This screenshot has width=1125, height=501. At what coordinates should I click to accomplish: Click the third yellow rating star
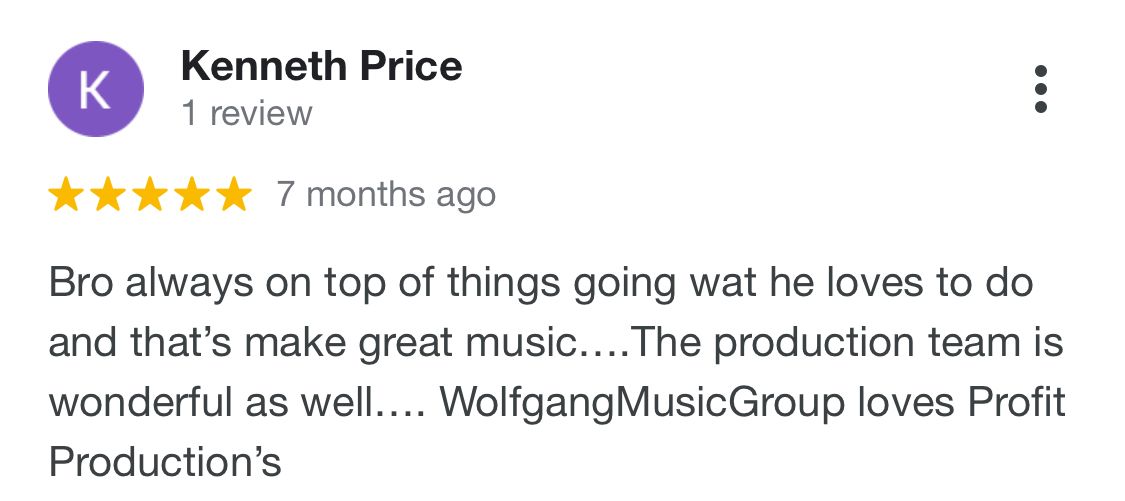(x=149, y=195)
